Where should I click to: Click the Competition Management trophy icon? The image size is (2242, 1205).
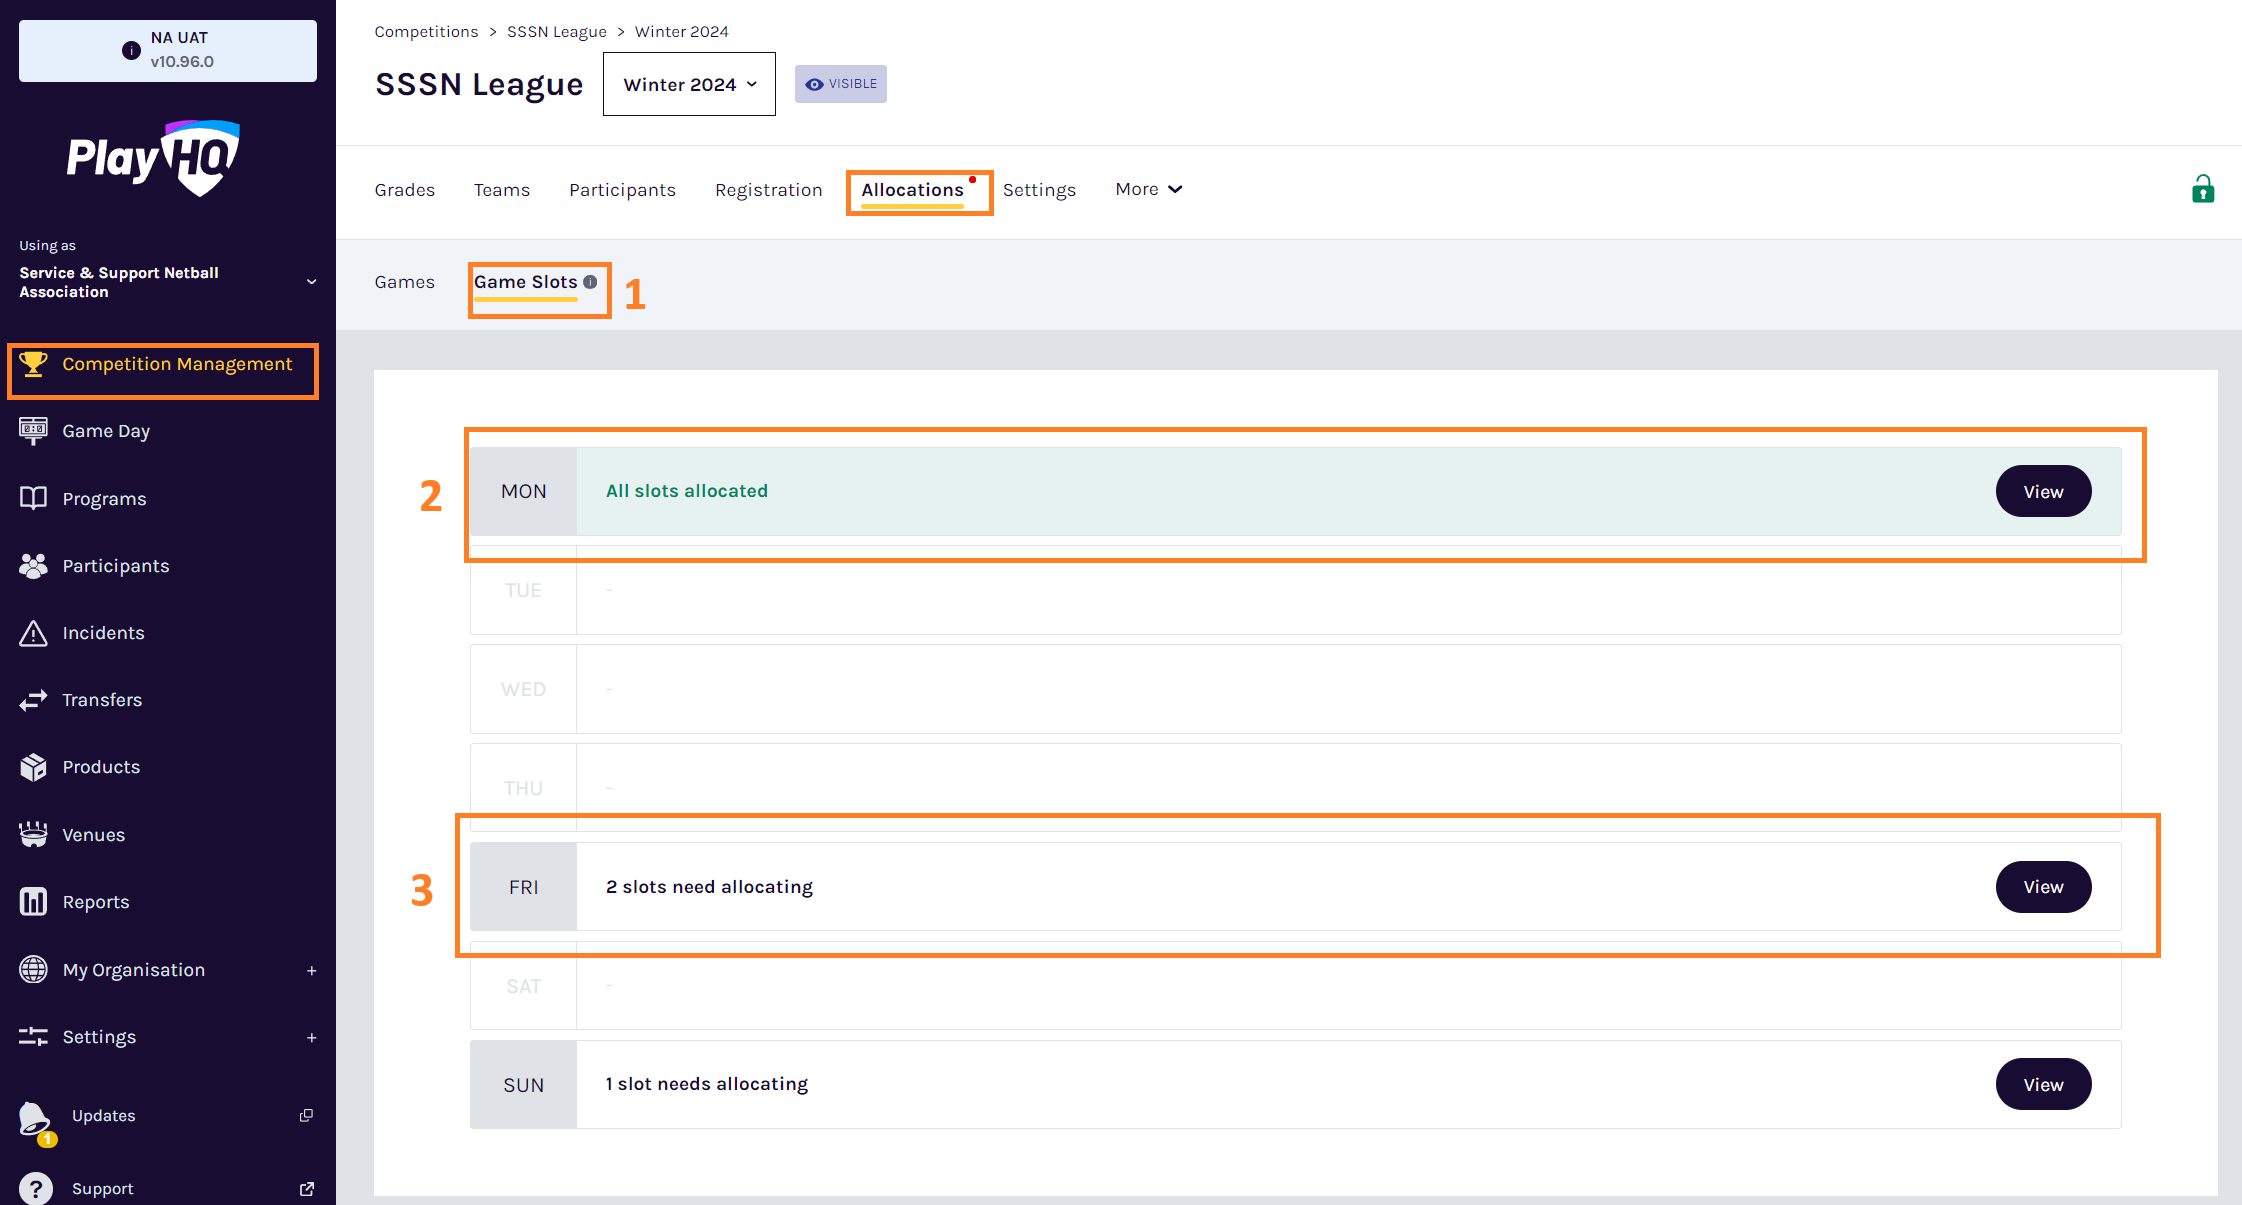33,364
